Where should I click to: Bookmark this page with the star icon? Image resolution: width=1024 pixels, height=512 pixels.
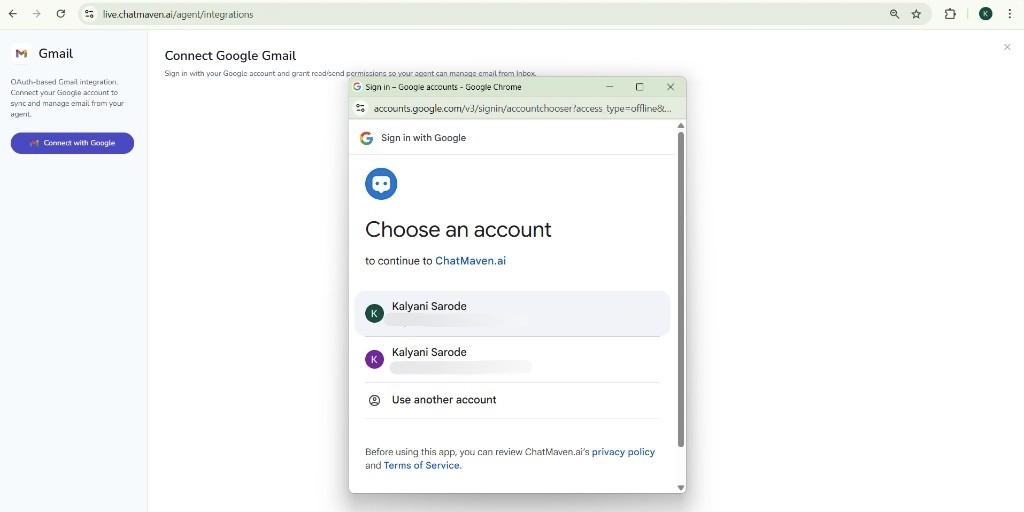coord(916,14)
